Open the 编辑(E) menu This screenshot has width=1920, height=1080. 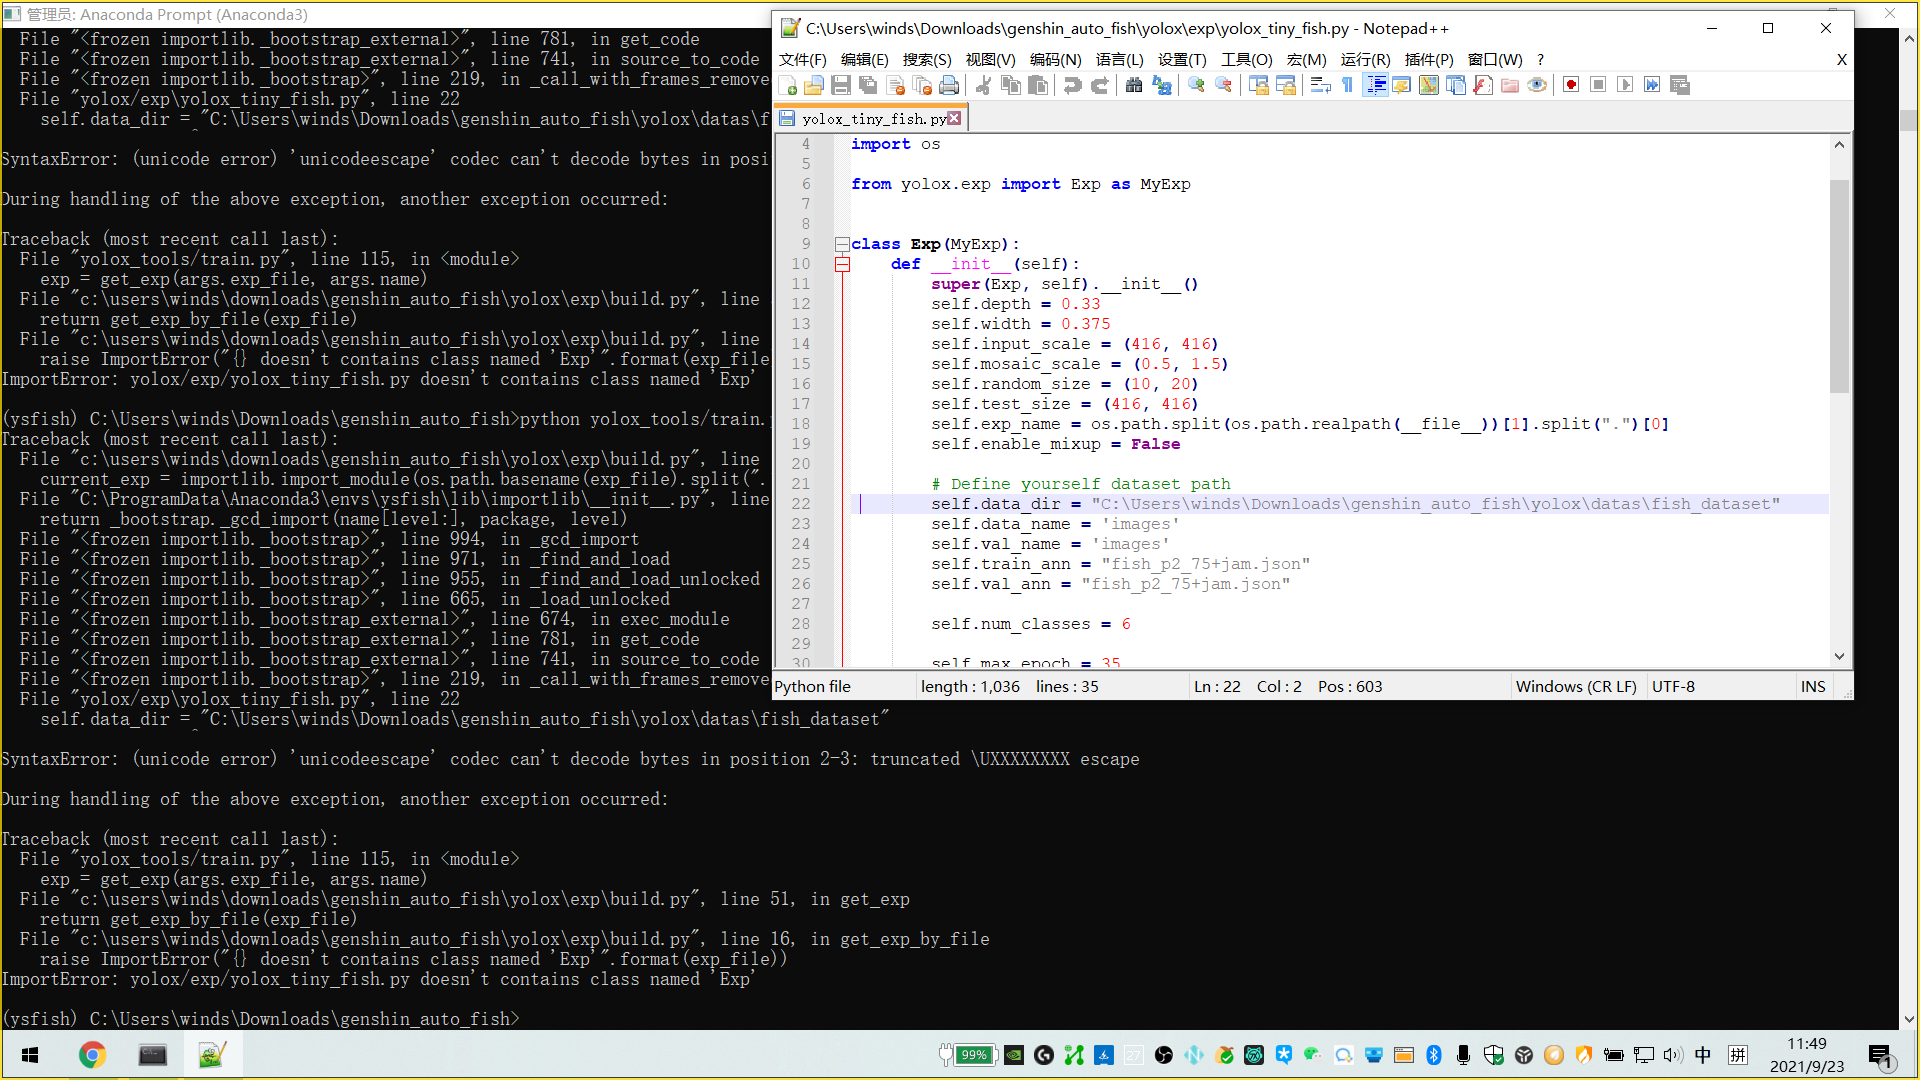864,60
